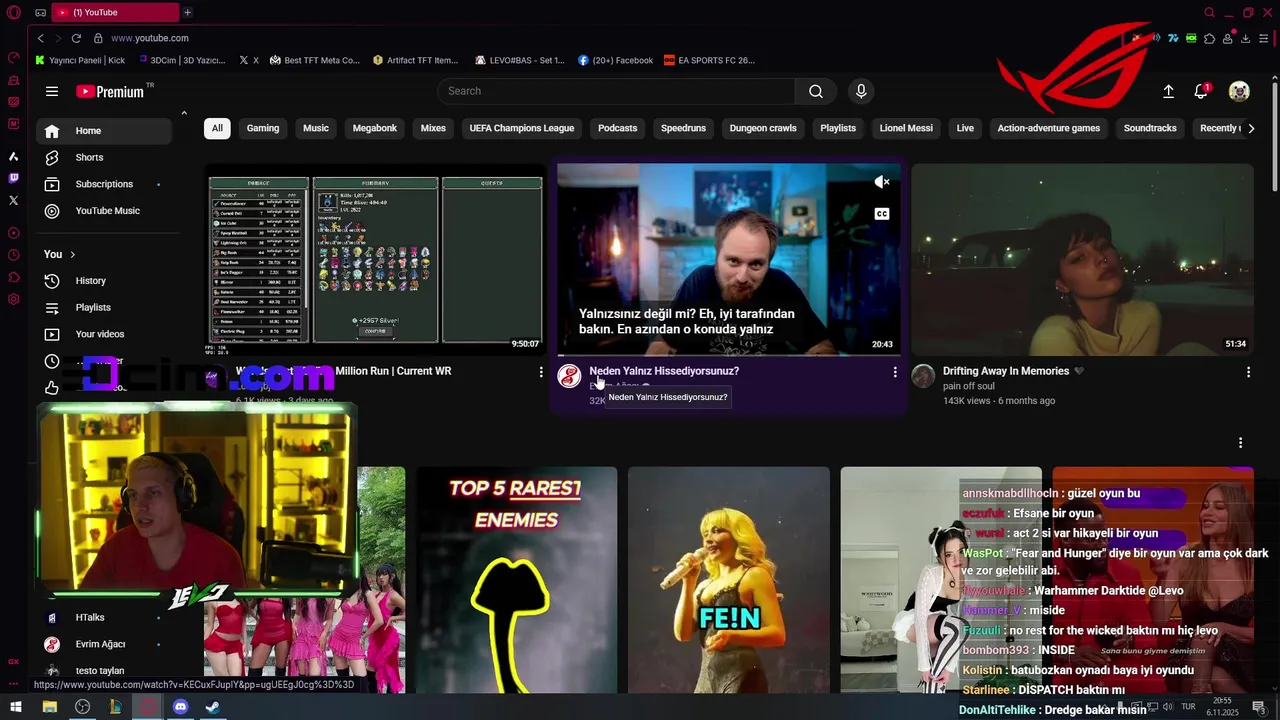Open Discord from the taskbar

(180, 707)
